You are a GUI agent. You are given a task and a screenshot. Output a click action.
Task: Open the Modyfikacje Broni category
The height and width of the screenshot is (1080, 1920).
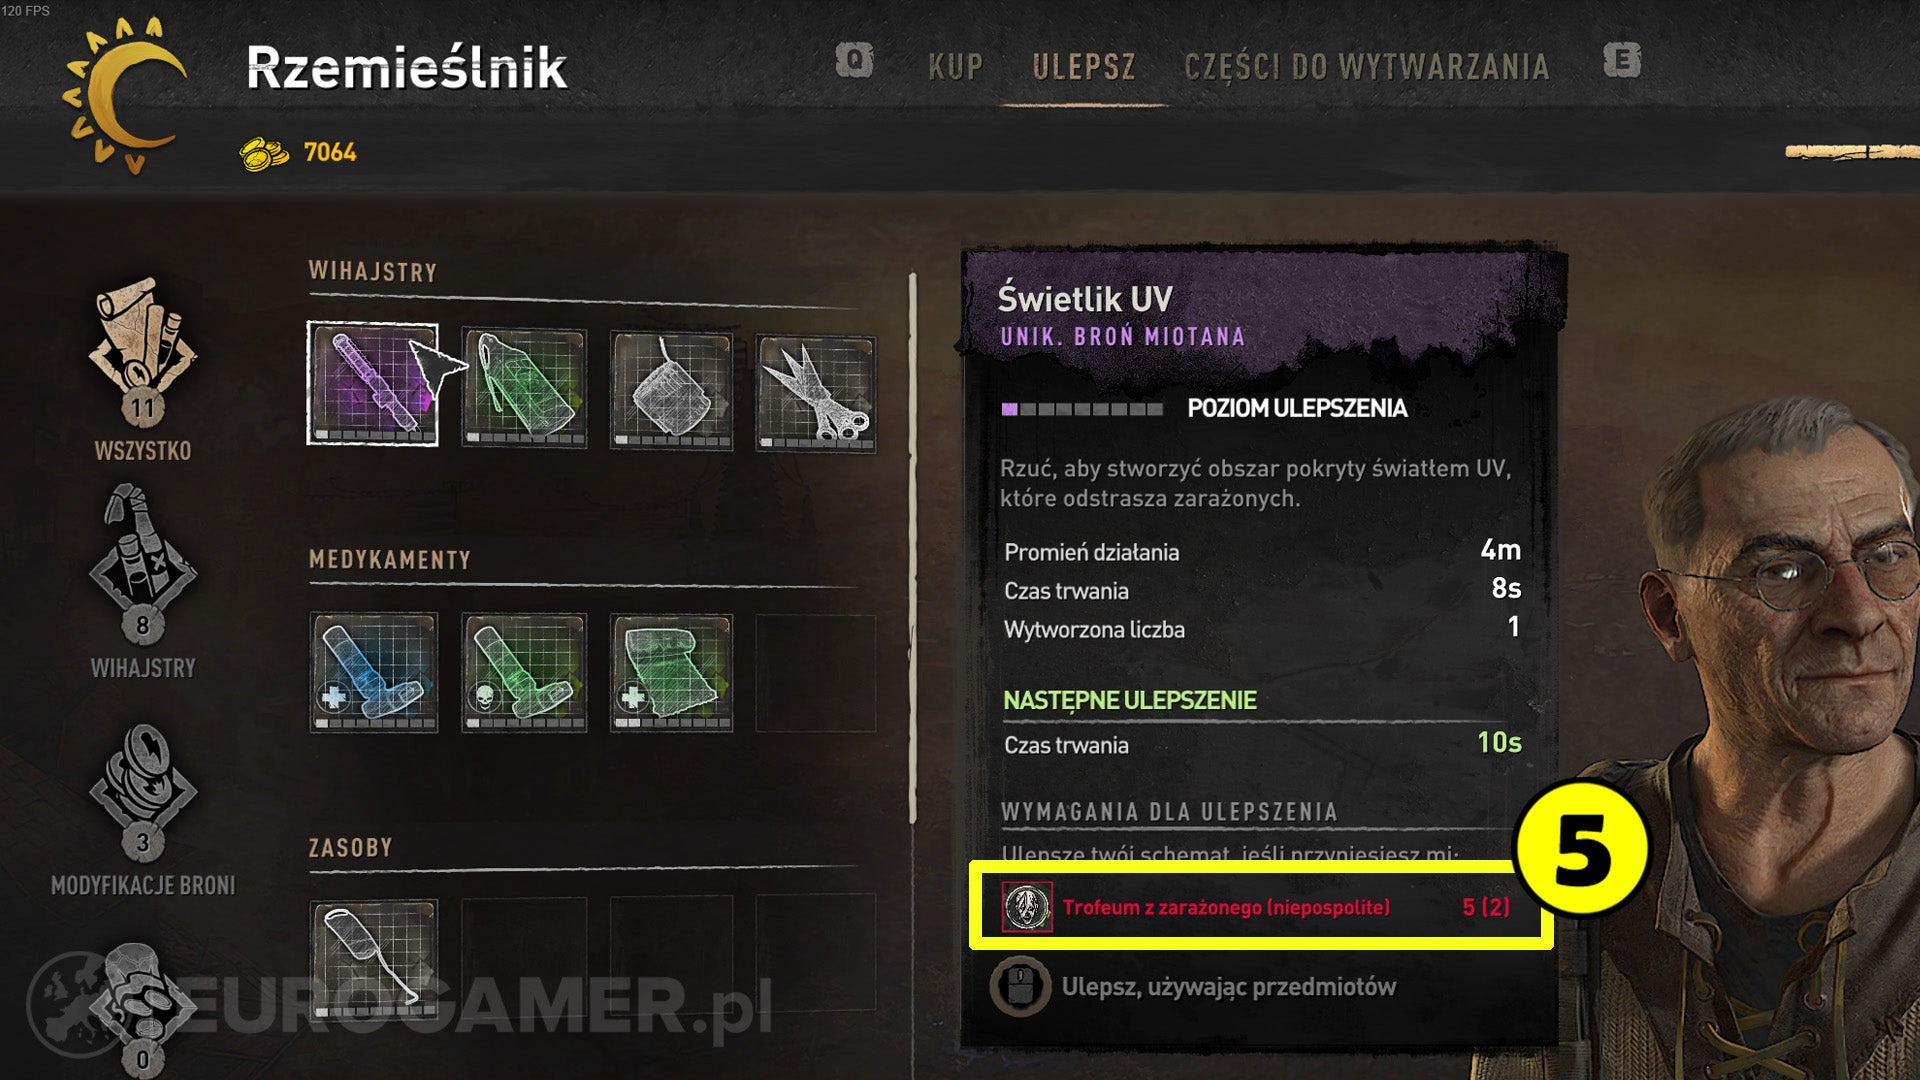(x=143, y=810)
